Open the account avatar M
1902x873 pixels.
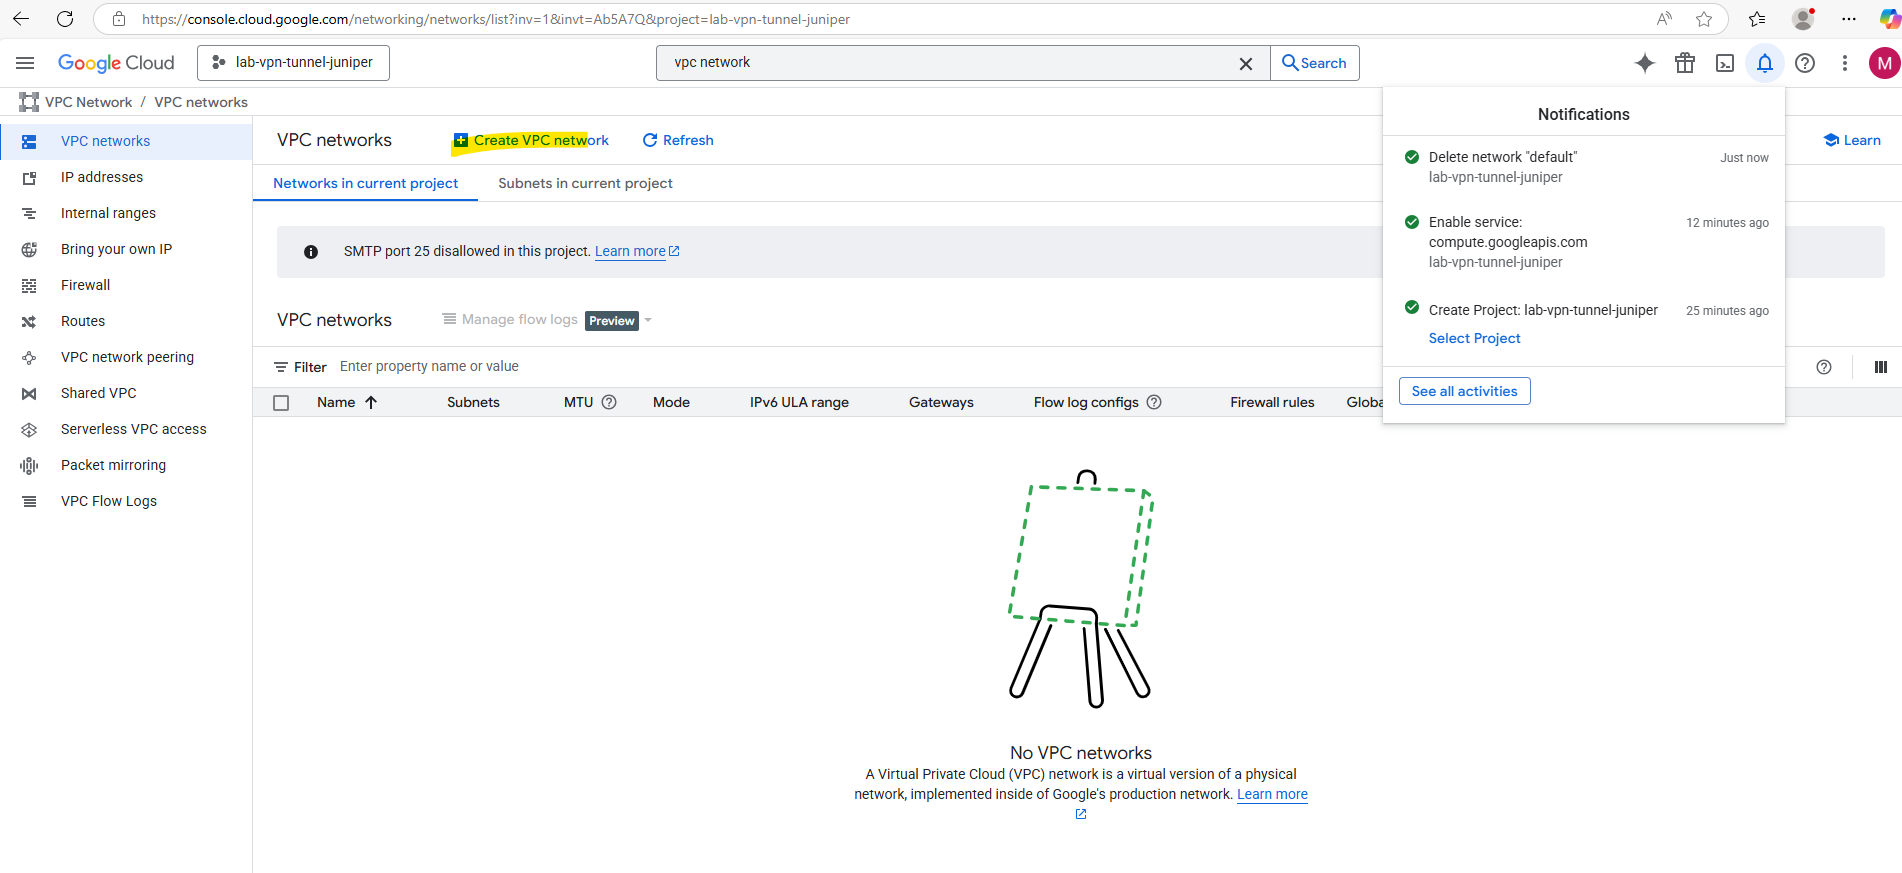pos(1885,63)
